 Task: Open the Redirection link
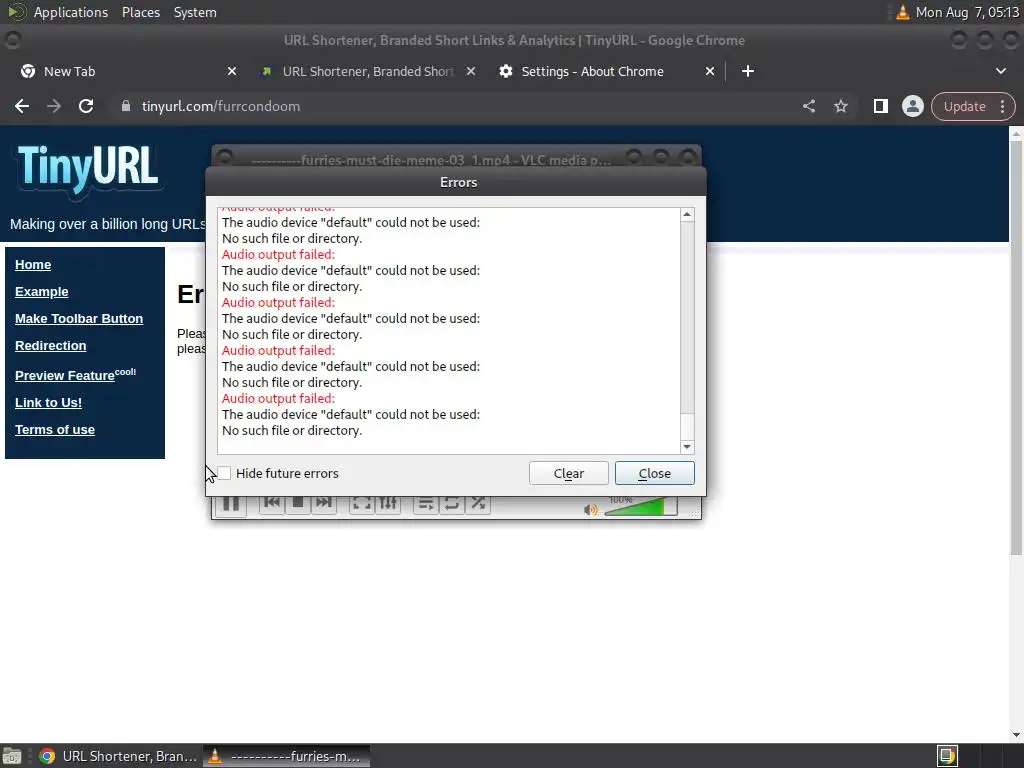coord(50,345)
